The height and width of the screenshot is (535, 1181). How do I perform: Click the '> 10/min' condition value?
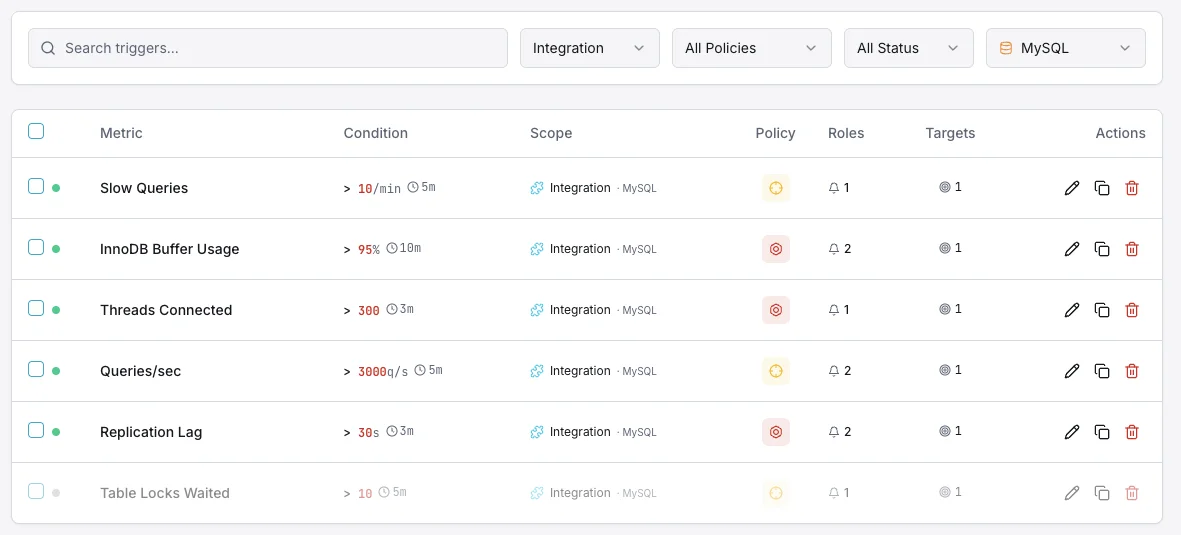(372, 189)
